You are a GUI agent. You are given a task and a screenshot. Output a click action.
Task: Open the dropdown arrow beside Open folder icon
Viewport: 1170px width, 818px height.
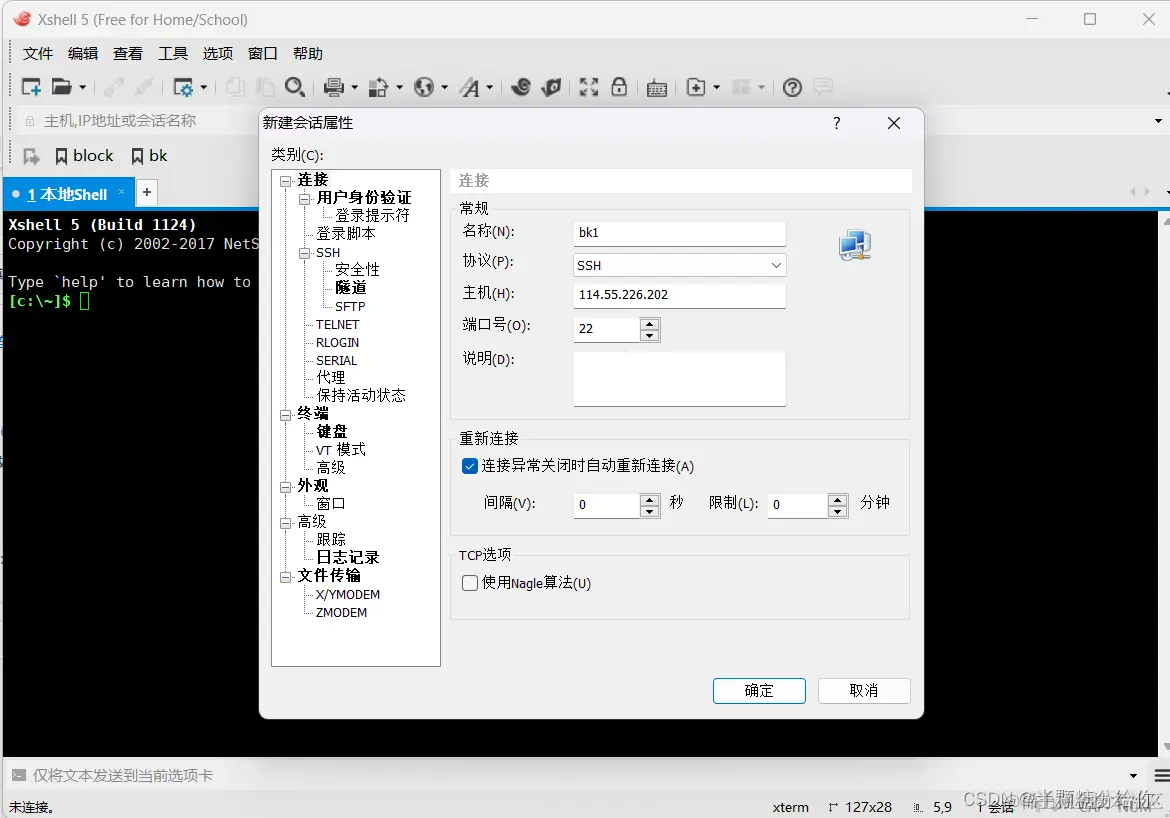(82, 87)
